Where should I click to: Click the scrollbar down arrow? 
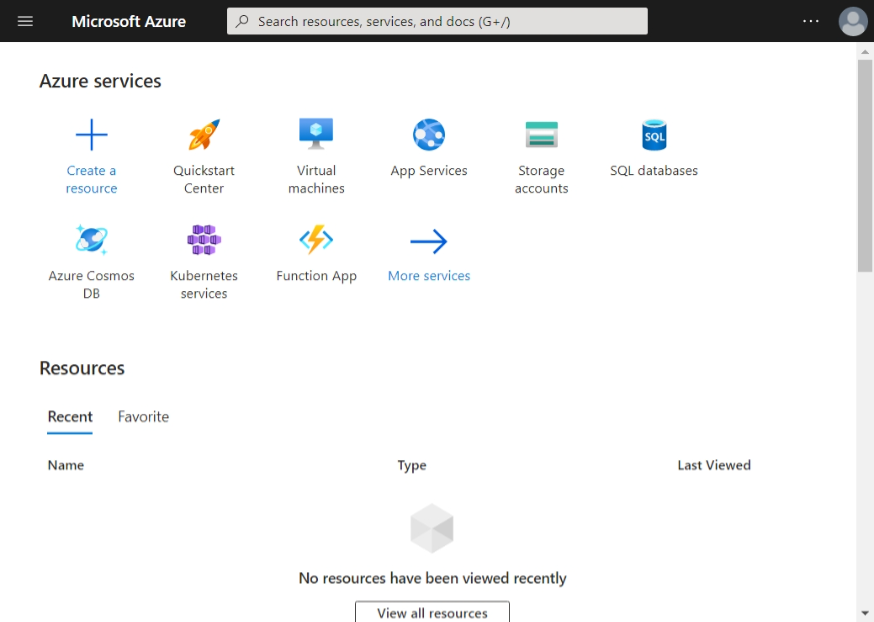pyautogui.click(x=865, y=613)
